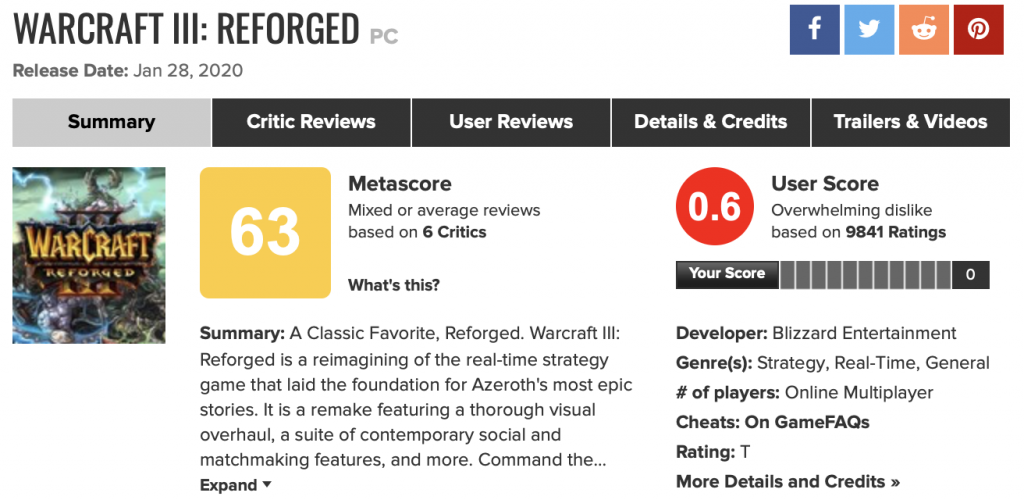
Task: Click the red 0.6 User Score circle
Action: coord(715,208)
